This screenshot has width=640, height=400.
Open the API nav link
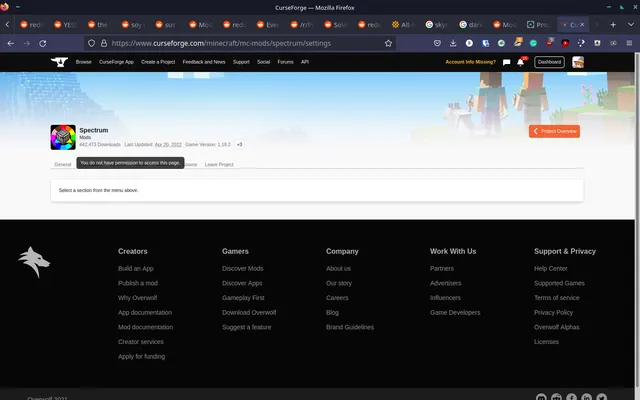(305, 62)
